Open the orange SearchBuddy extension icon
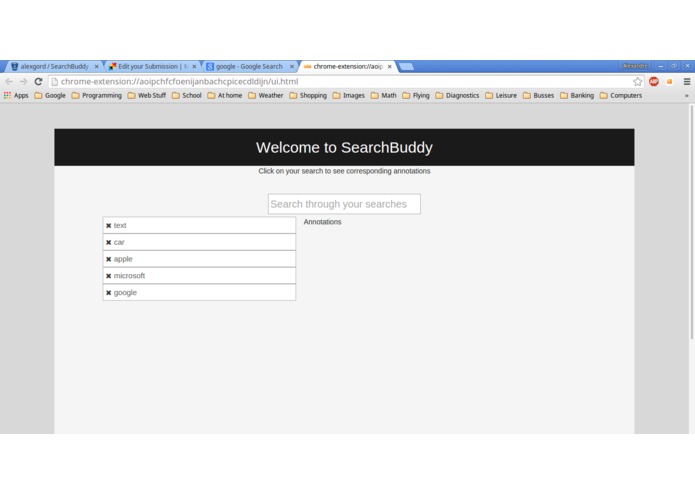Viewport: 695px width, 494px height. coord(670,82)
